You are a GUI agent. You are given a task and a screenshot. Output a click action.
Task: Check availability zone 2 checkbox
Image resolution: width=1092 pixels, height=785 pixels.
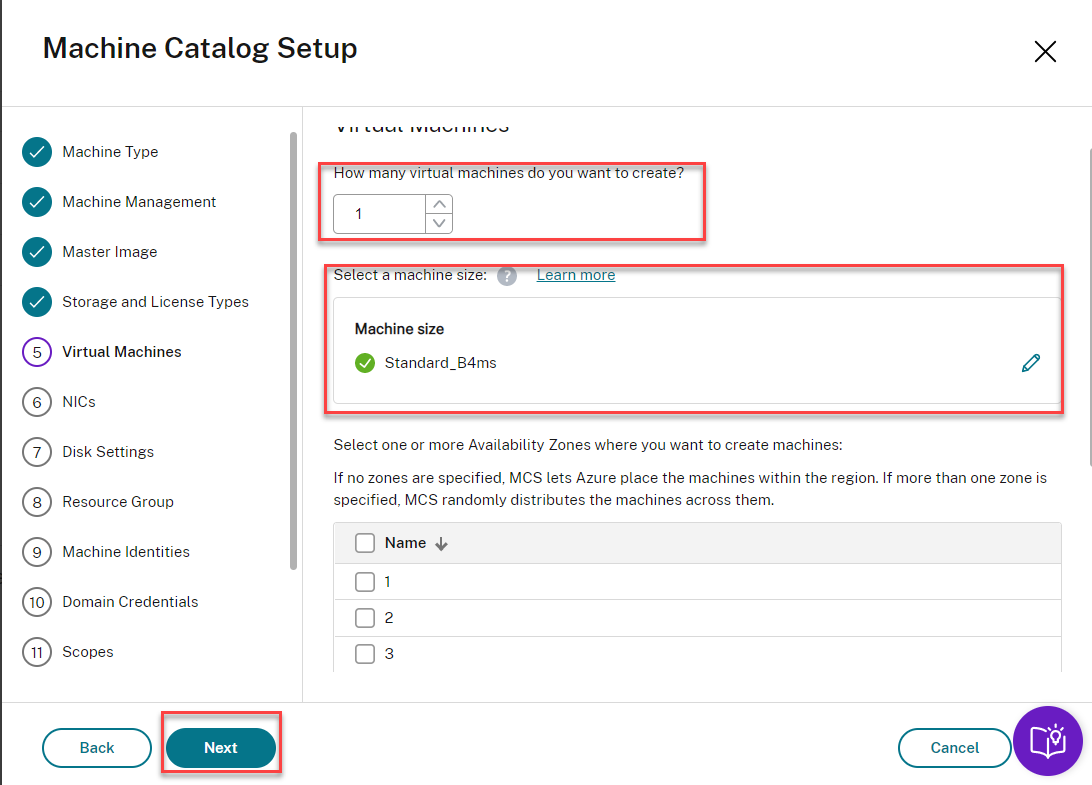pyautogui.click(x=365, y=618)
